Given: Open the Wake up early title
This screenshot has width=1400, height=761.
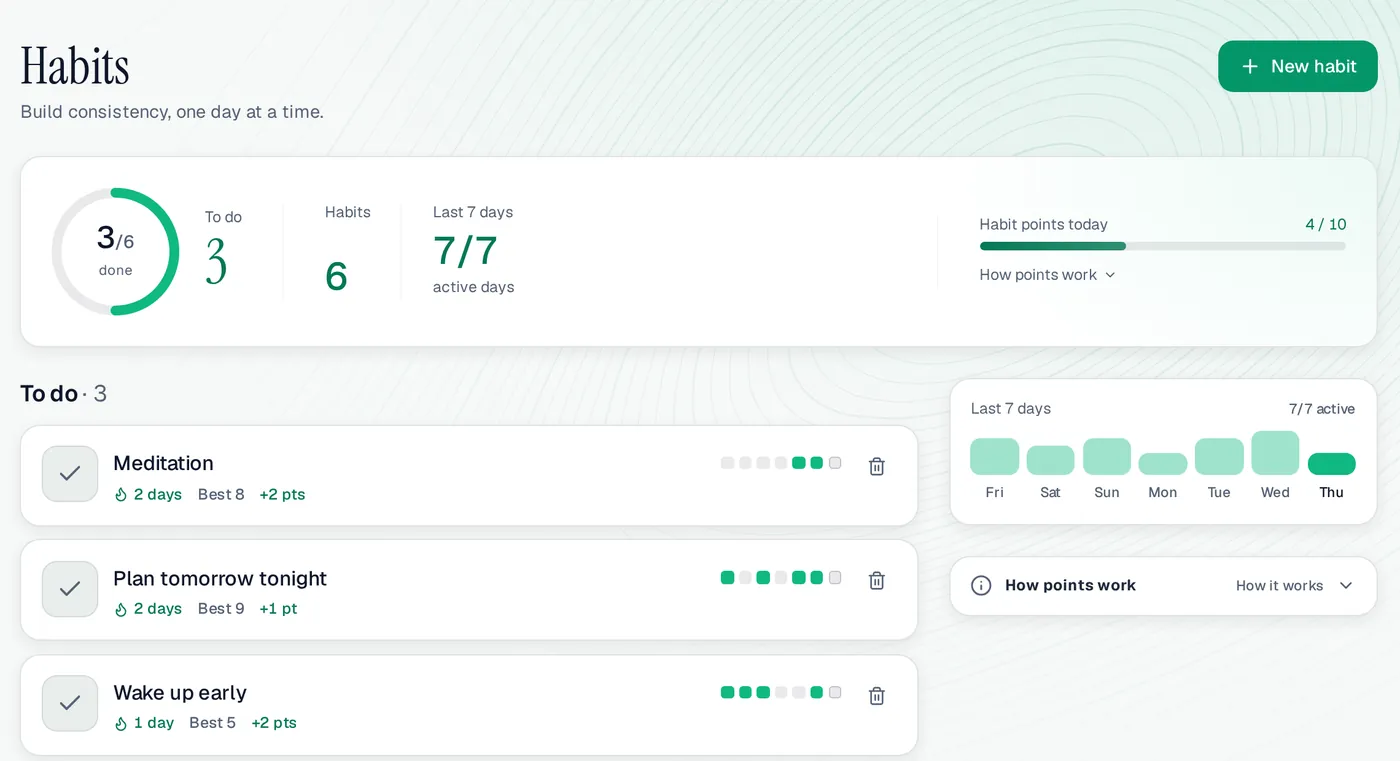Looking at the screenshot, I should tap(180, 692).
